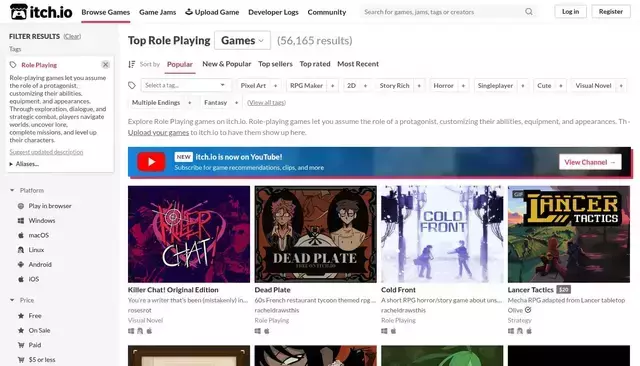Collapse the Platform filter section
The height and width of the screenshot is (366, 640).
coord(27,191)
